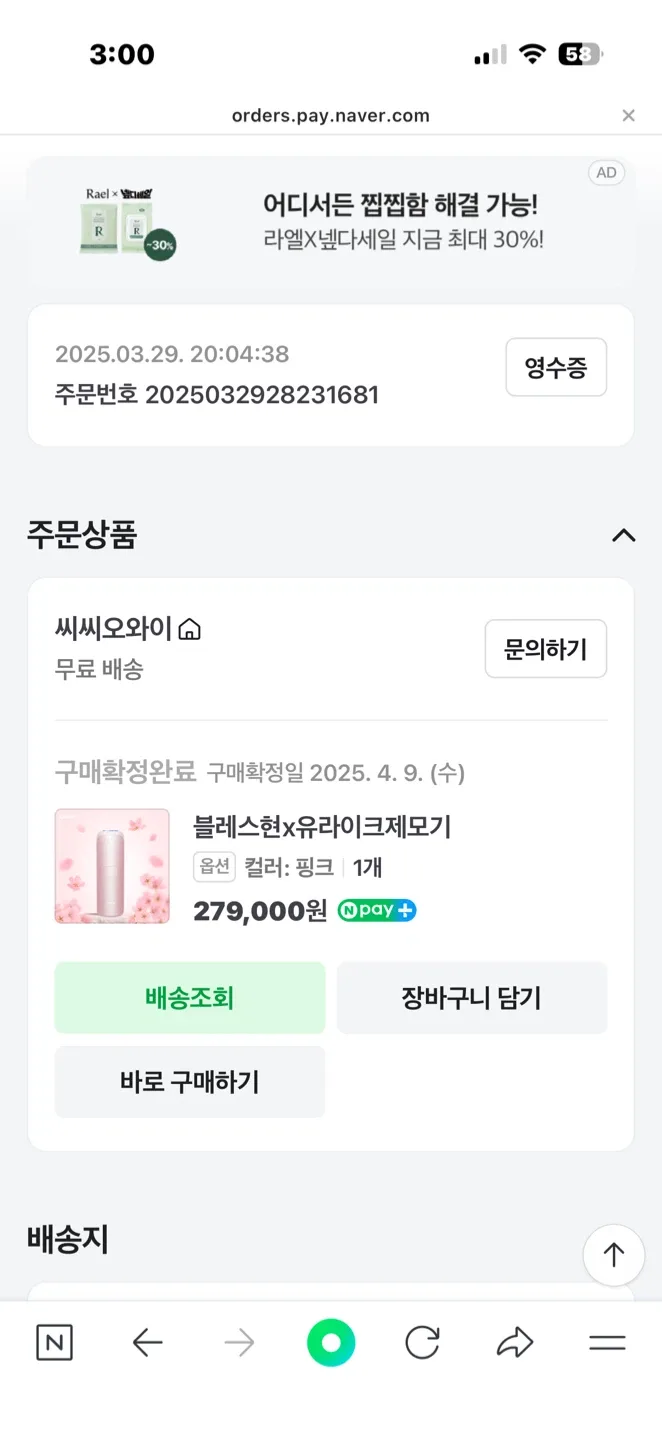Open the 씨씨오와이 store home icon

(189, 630)
